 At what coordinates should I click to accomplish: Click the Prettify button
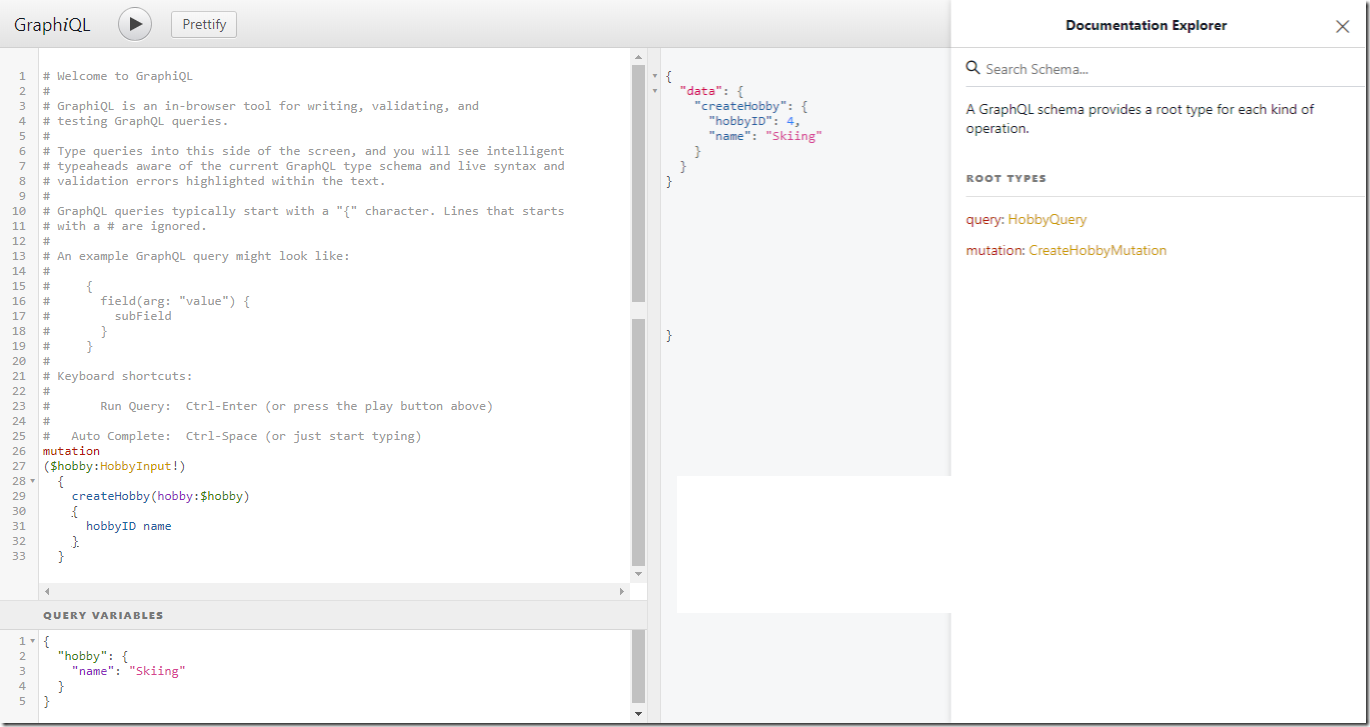[x=204, y=24]
